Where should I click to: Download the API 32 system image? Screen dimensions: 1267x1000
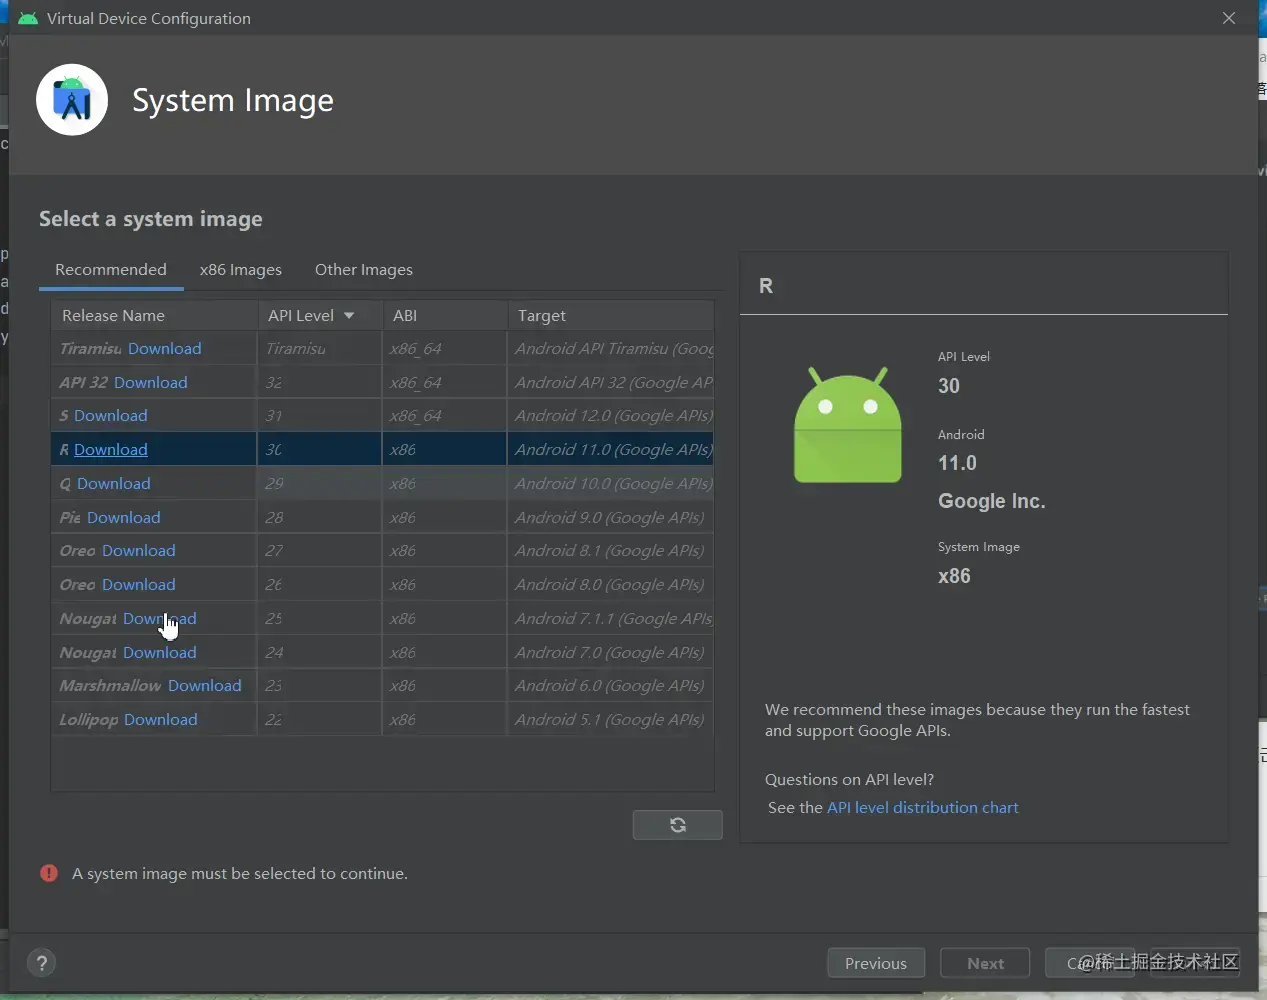[x=151, y=383]
